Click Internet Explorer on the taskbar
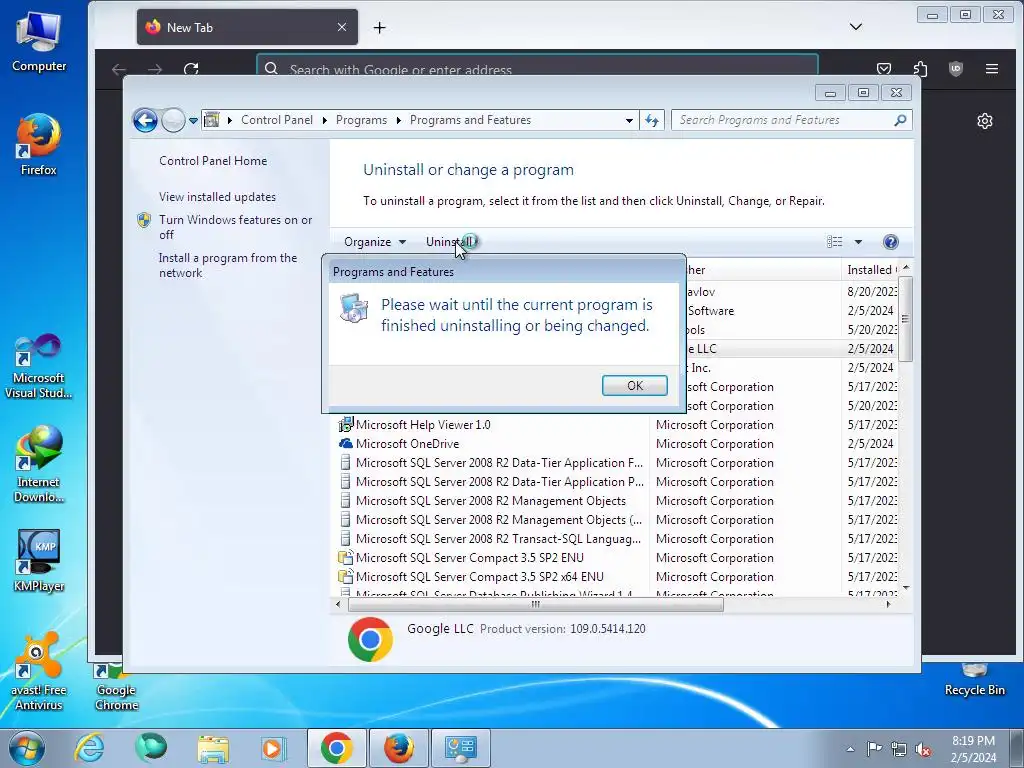 (x=89, y=748)
